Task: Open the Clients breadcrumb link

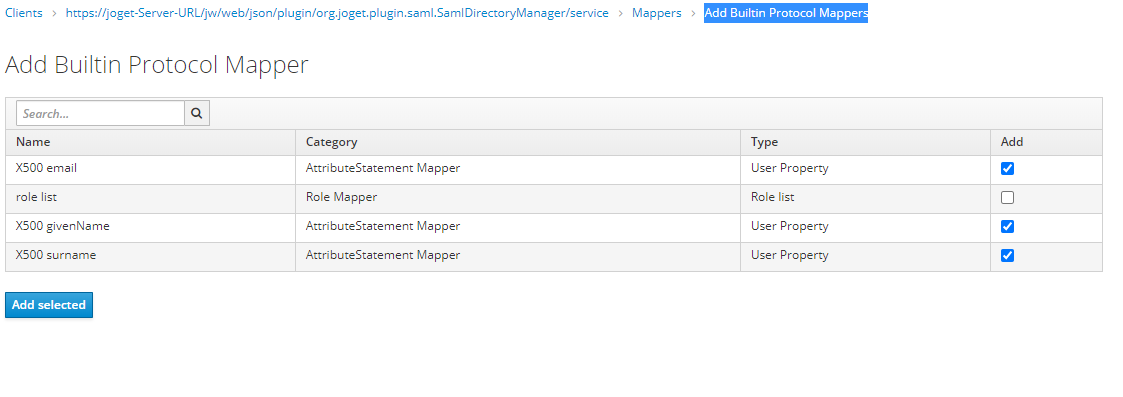Action: pyautogui.click(x=24, y=13)
